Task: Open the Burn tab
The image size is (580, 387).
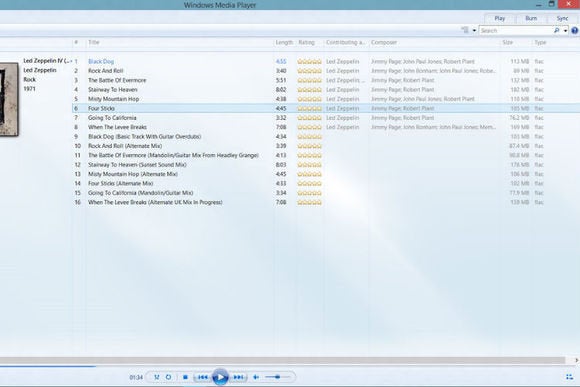Action: coord(531,18)
